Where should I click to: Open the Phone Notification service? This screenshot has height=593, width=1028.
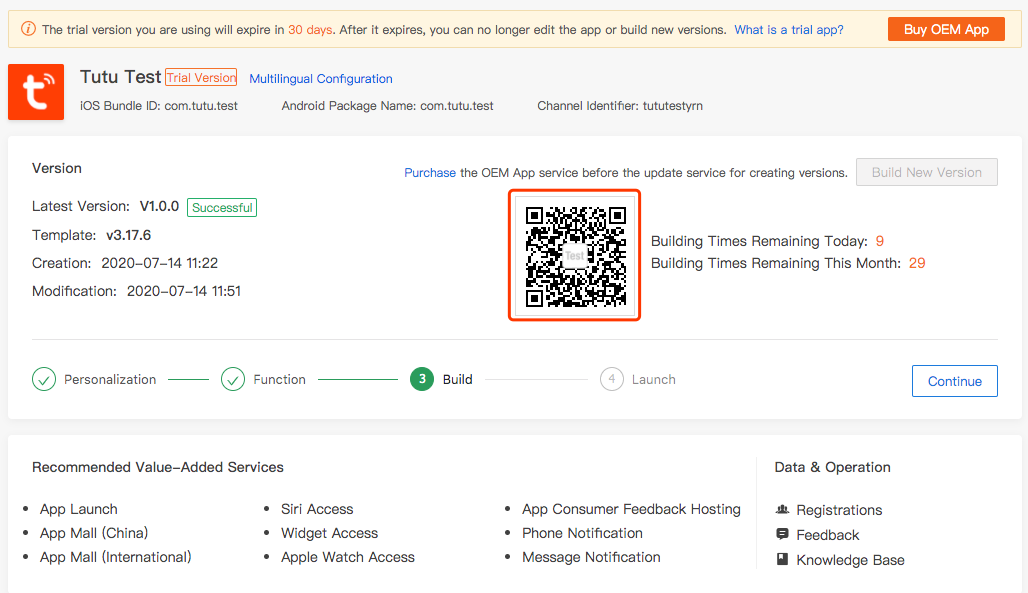[582, 533]
